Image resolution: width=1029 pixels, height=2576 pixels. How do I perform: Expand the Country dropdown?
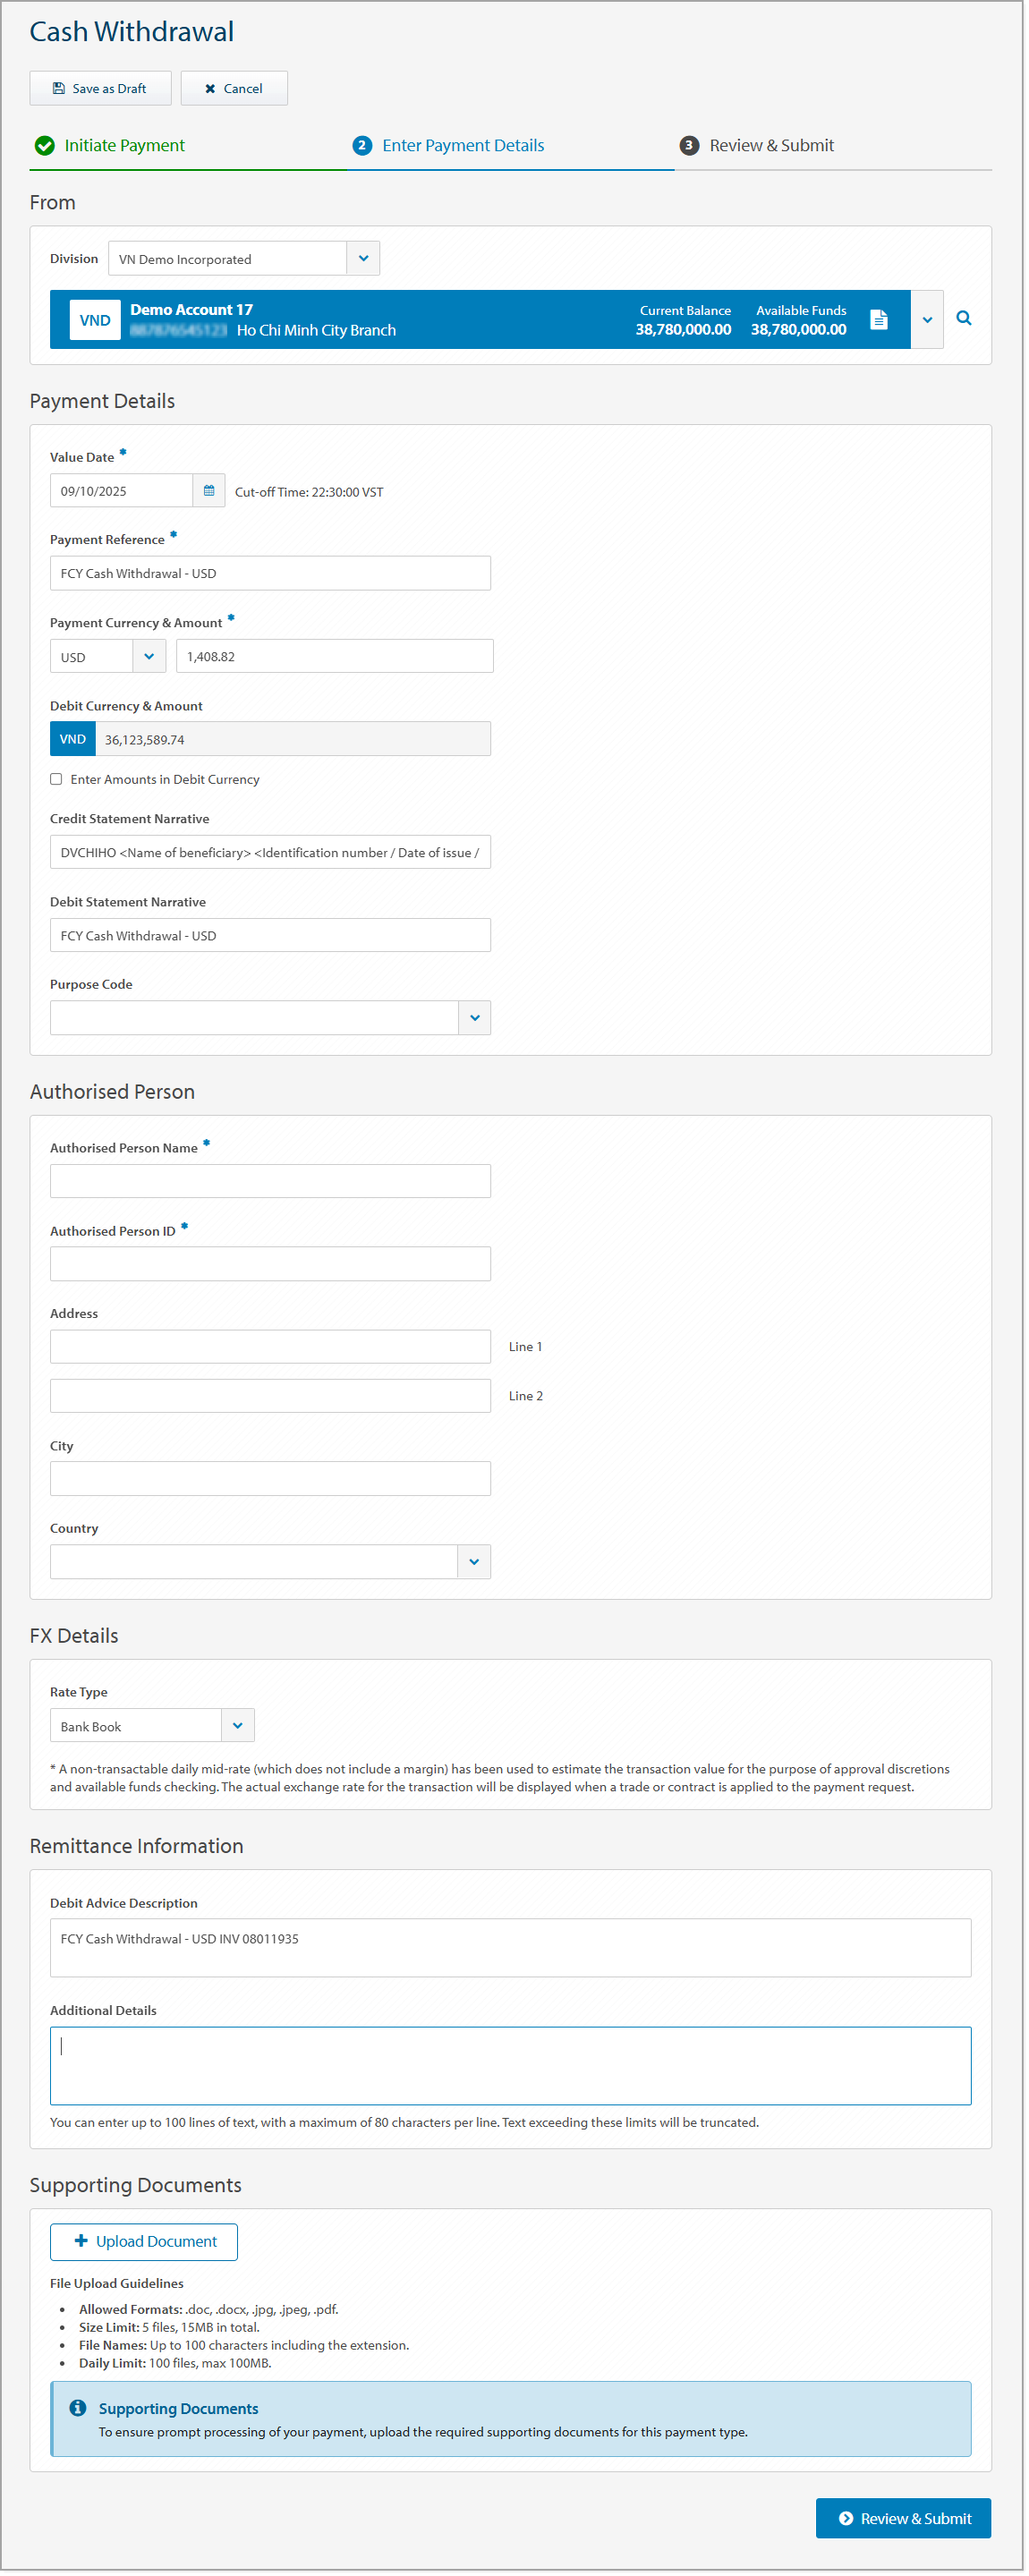[x=474, y=1563]
